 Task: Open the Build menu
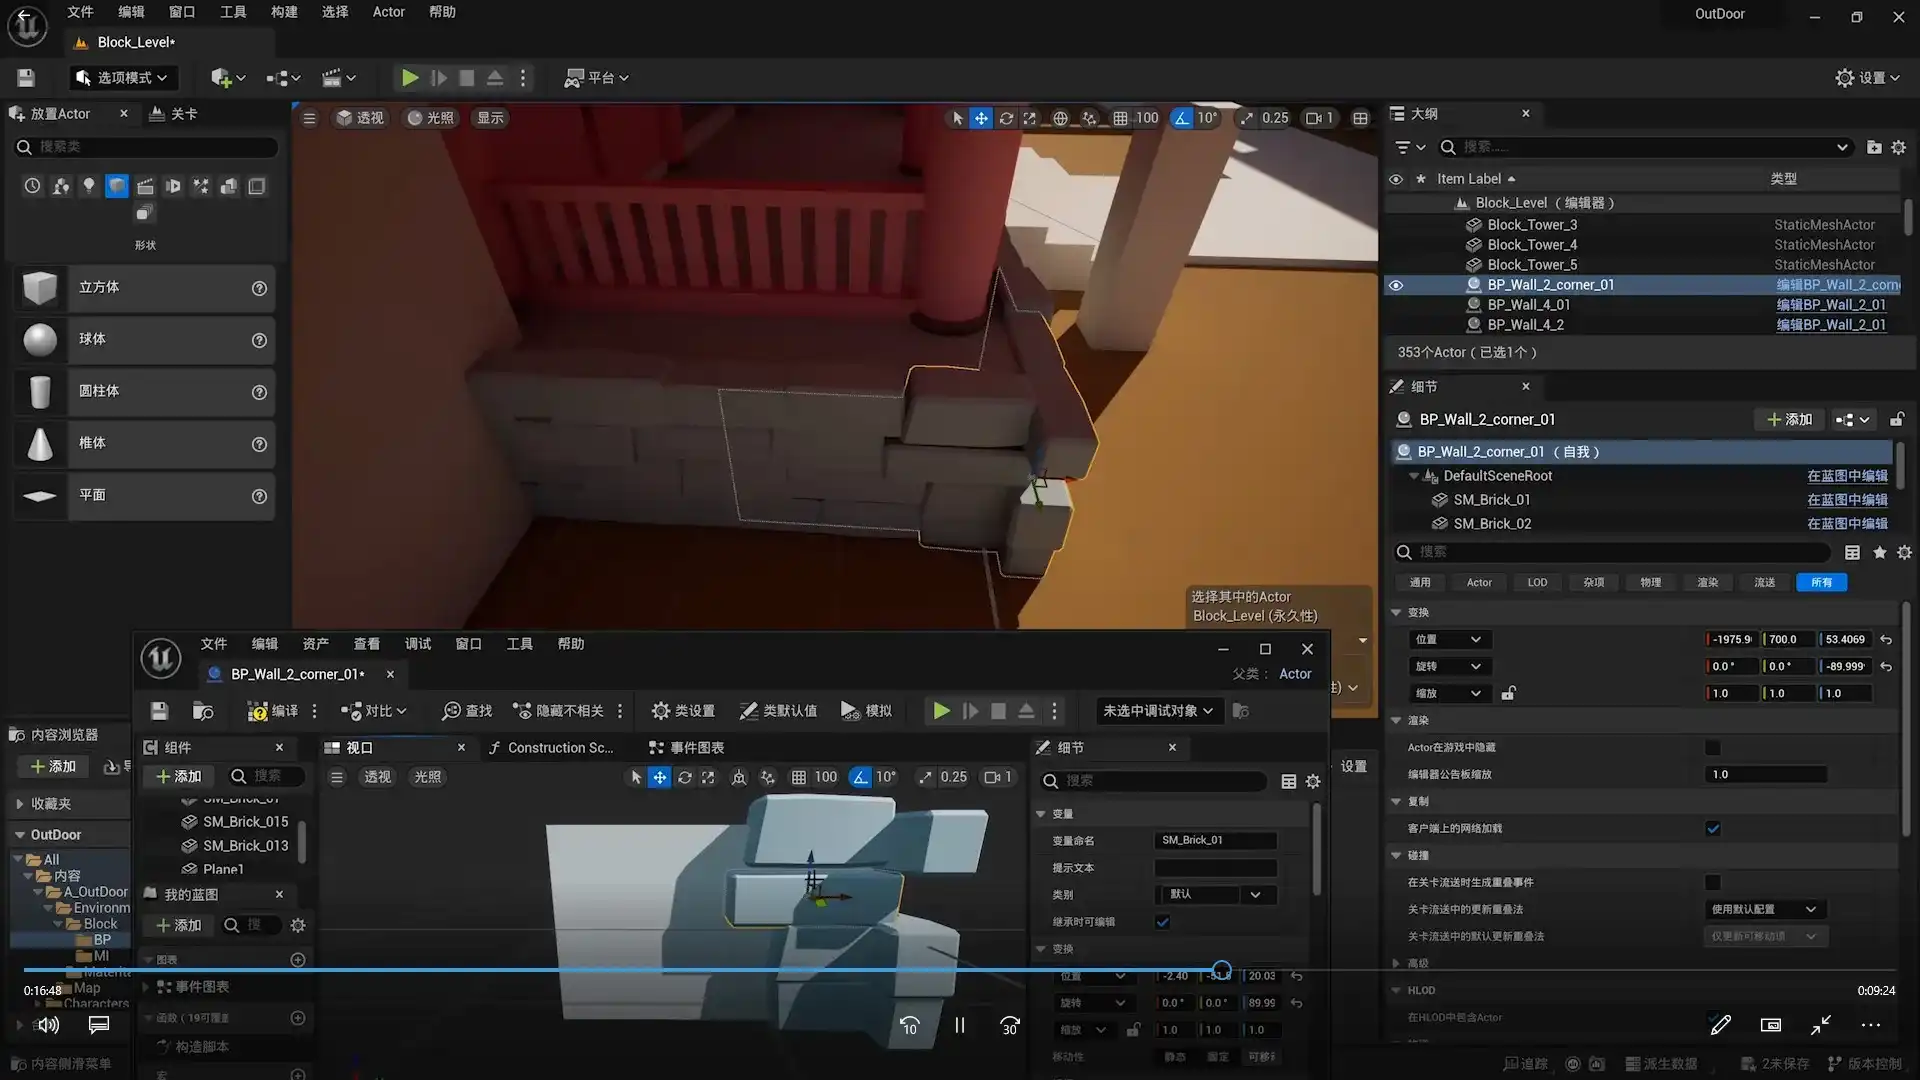pyautogui.click(x=284, y=12)
